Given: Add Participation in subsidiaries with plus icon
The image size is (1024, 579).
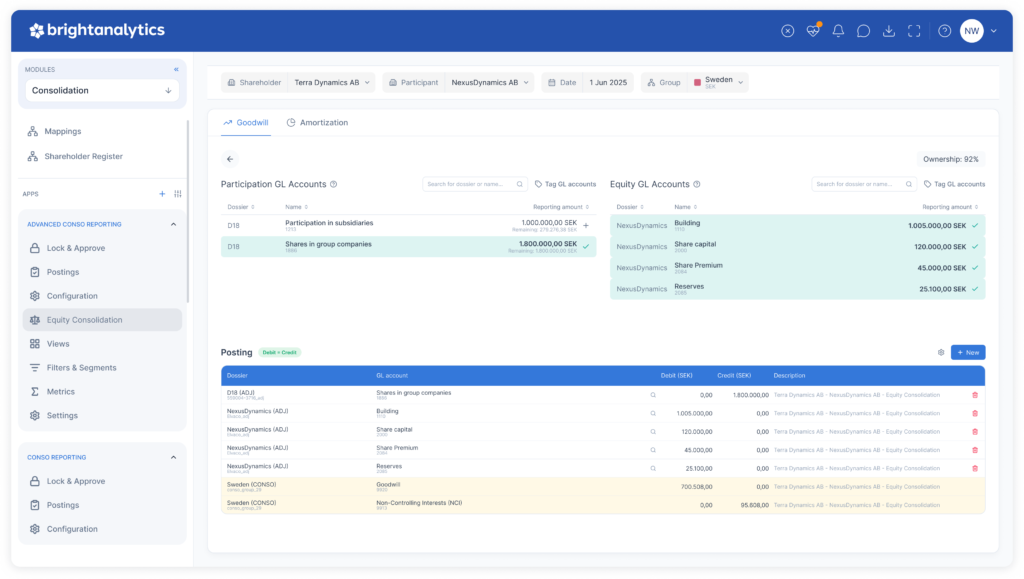Looking at the screenshot, I should 586,226.
